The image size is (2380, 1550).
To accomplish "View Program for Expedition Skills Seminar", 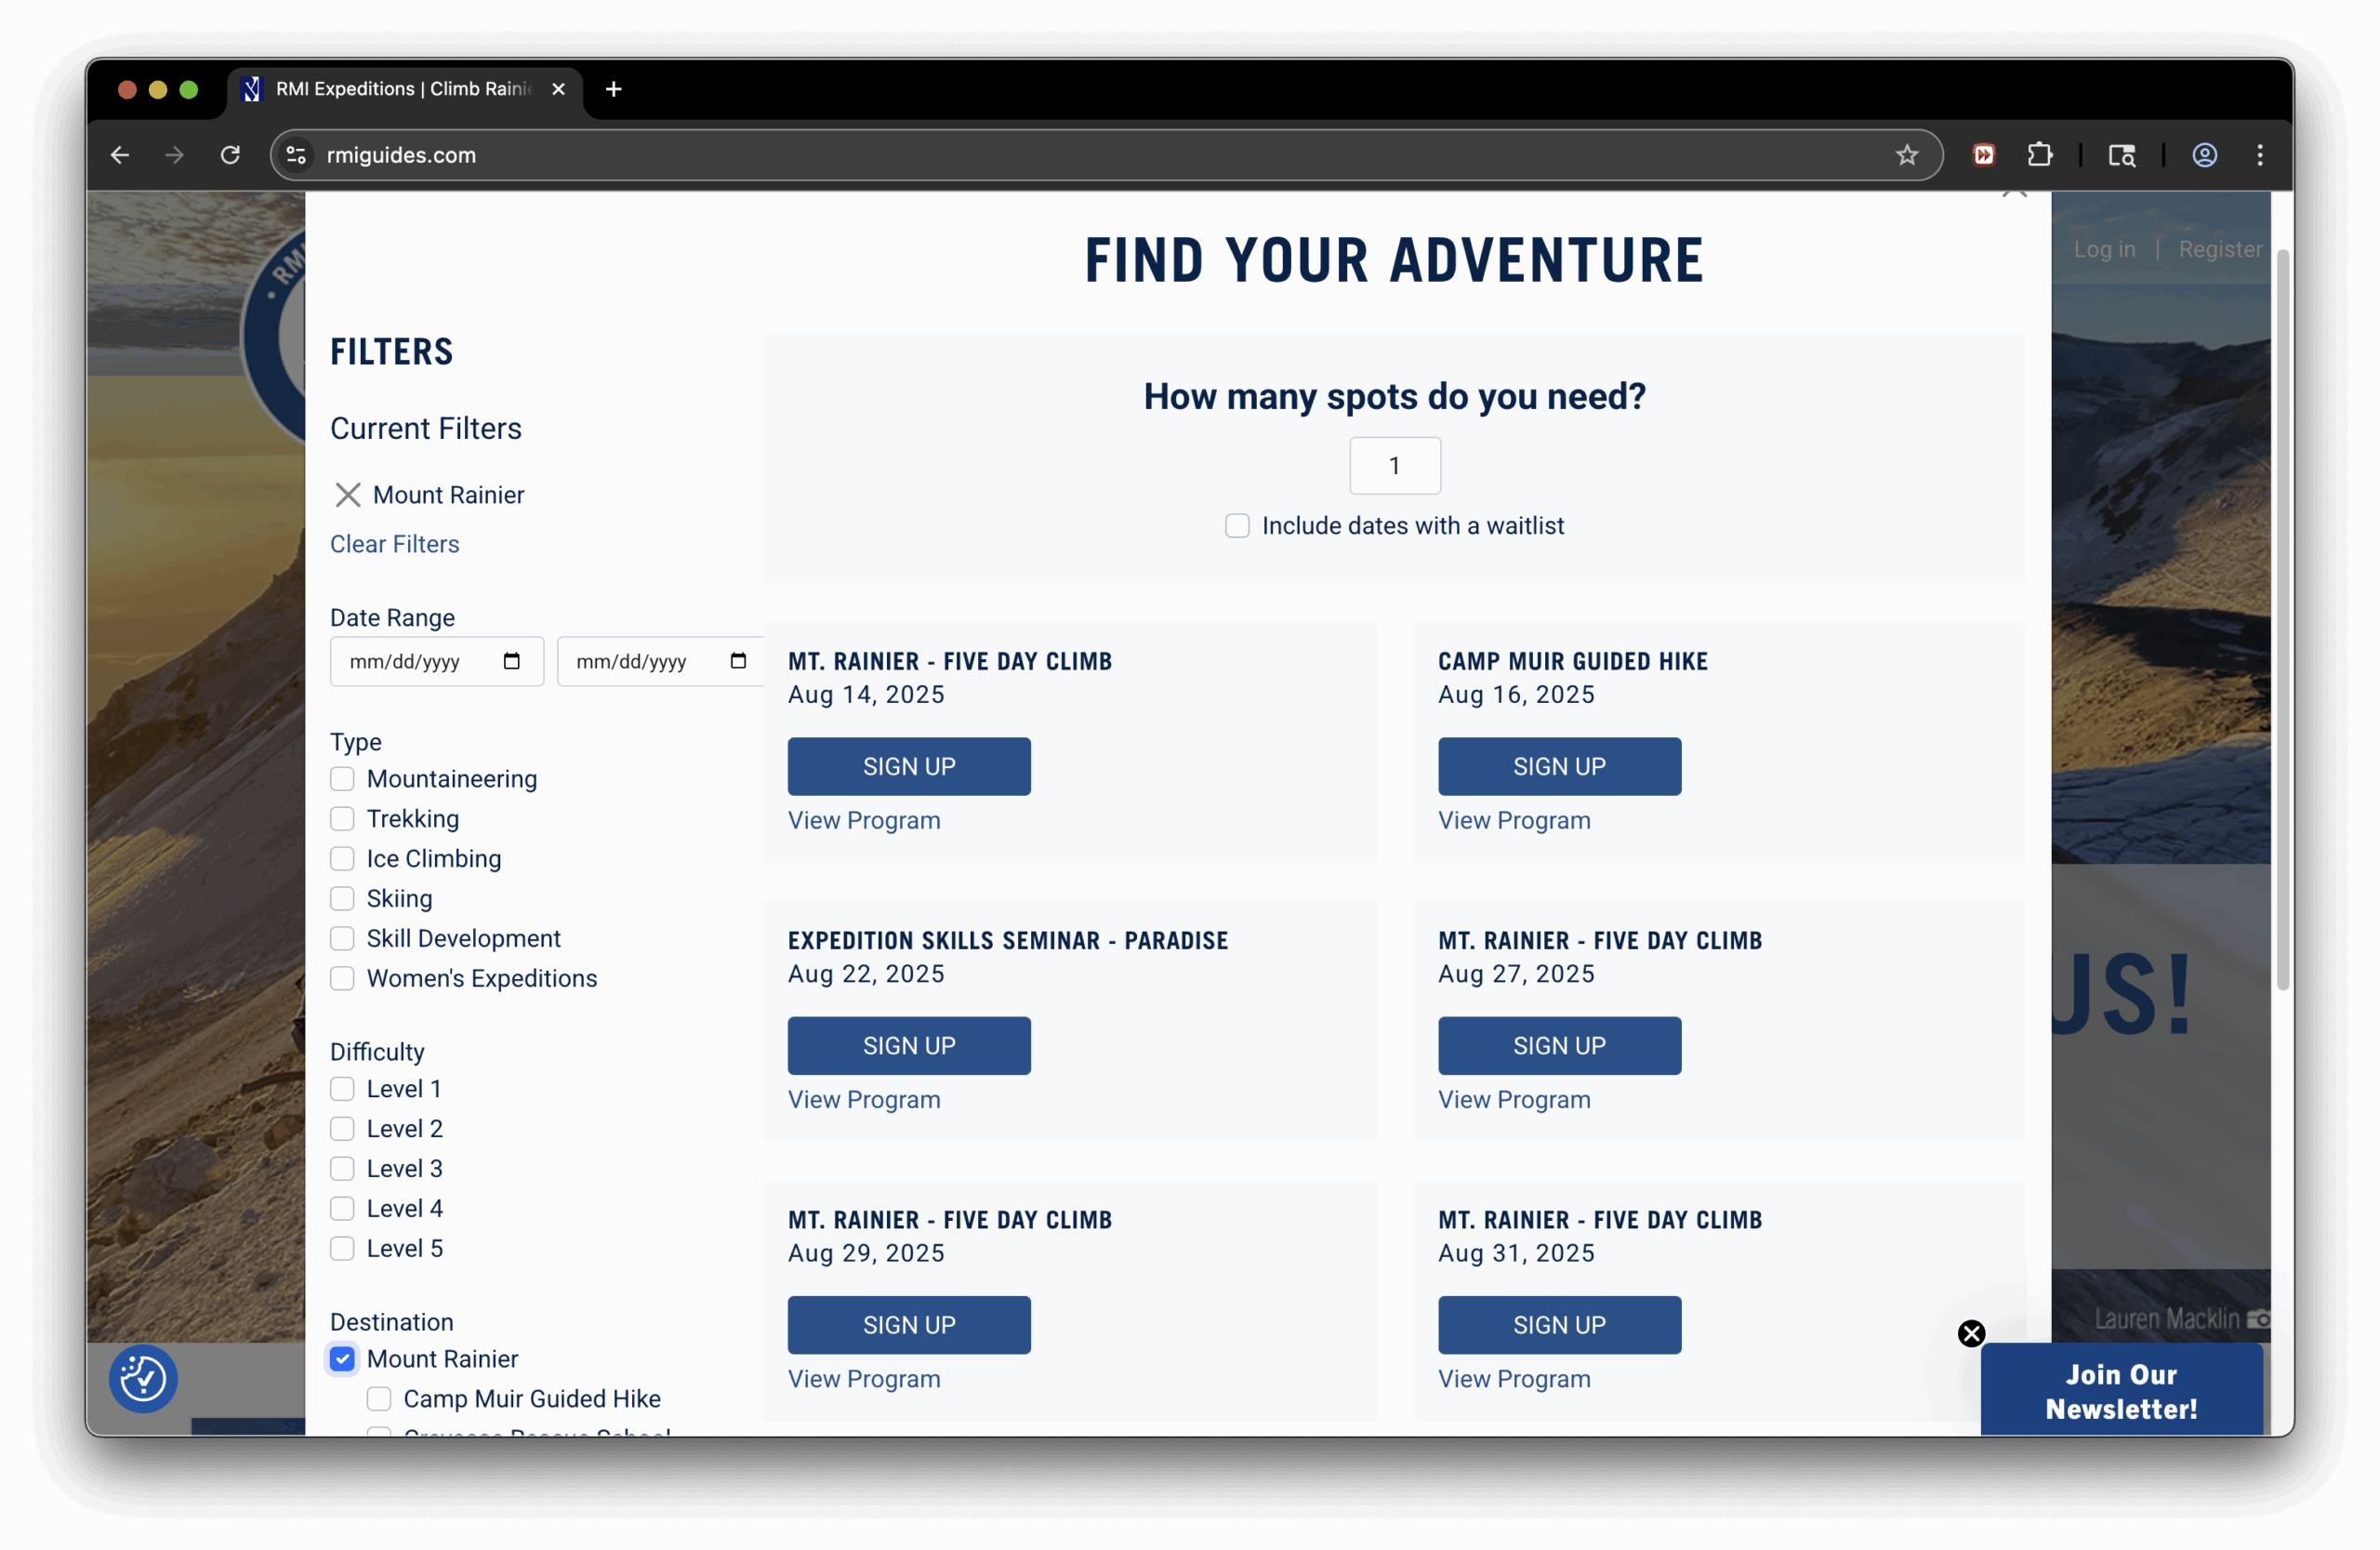I will 864,1099.
